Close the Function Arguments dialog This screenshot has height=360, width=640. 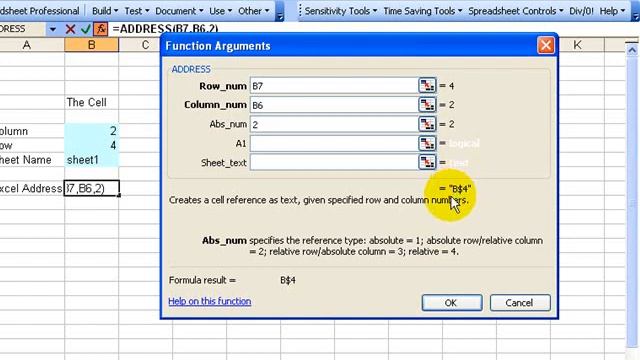546,45
